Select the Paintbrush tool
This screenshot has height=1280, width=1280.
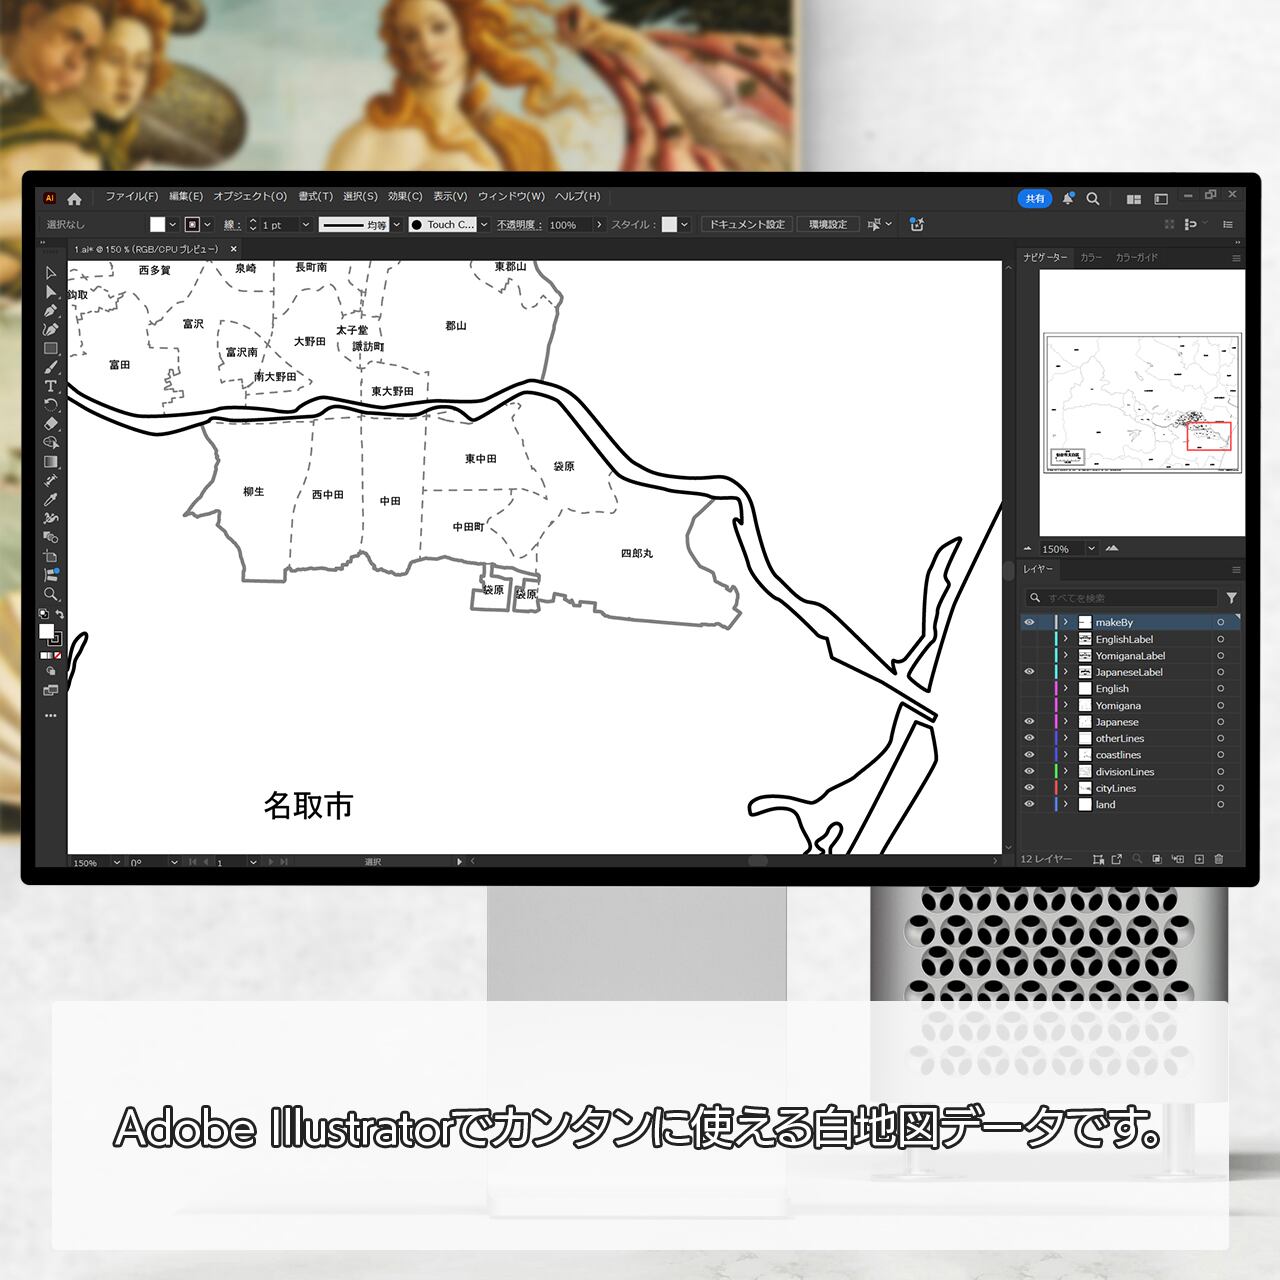point(51,367)
